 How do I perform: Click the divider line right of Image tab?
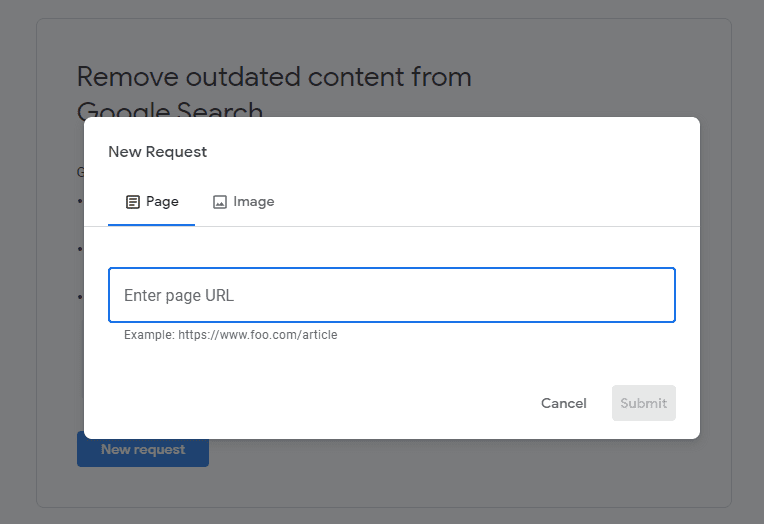480,226
